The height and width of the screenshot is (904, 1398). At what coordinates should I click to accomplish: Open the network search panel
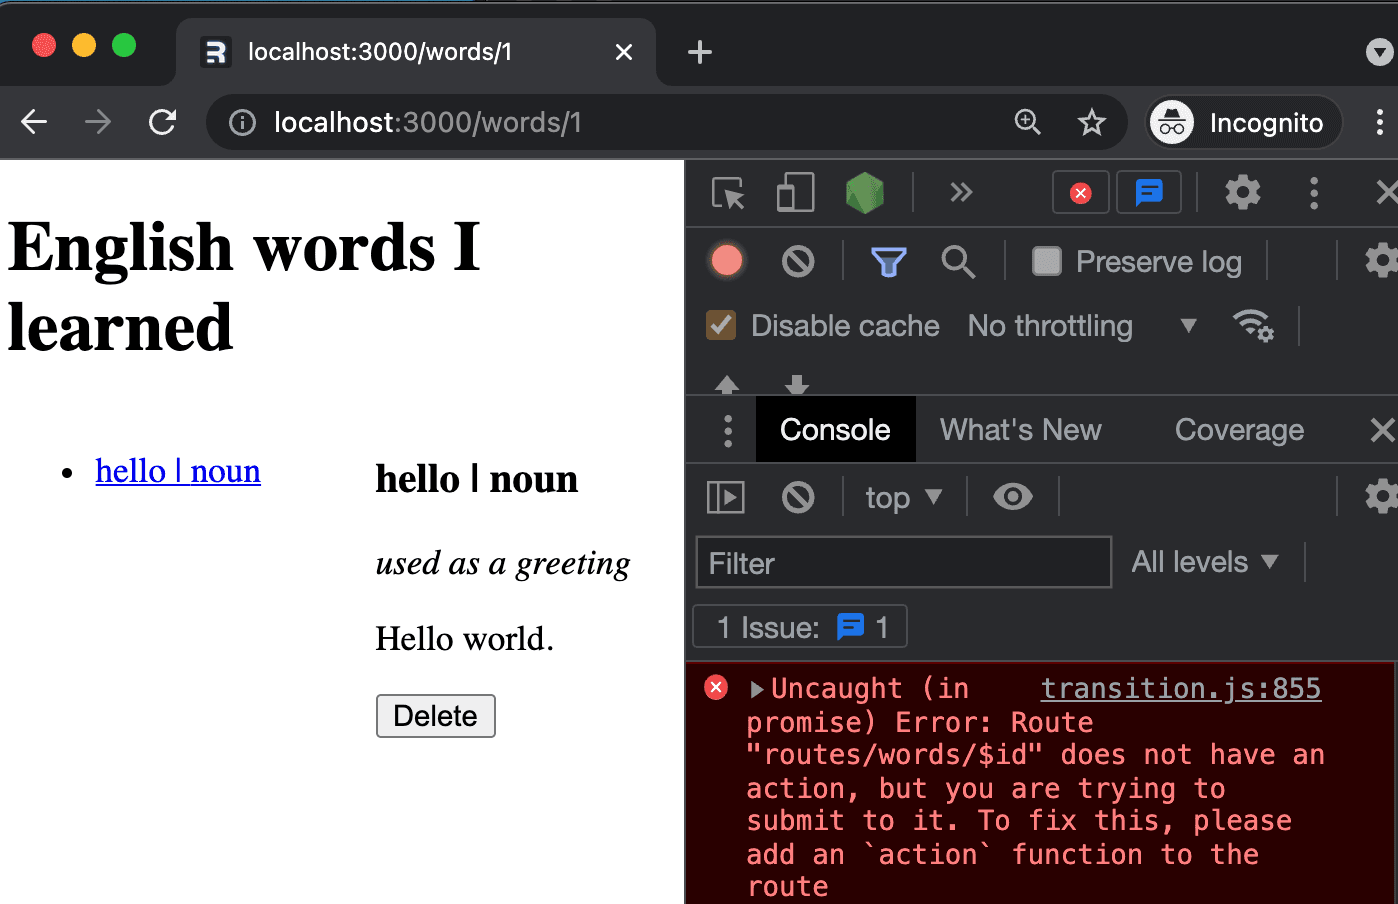pyautogui.click(x=957, y=261)
